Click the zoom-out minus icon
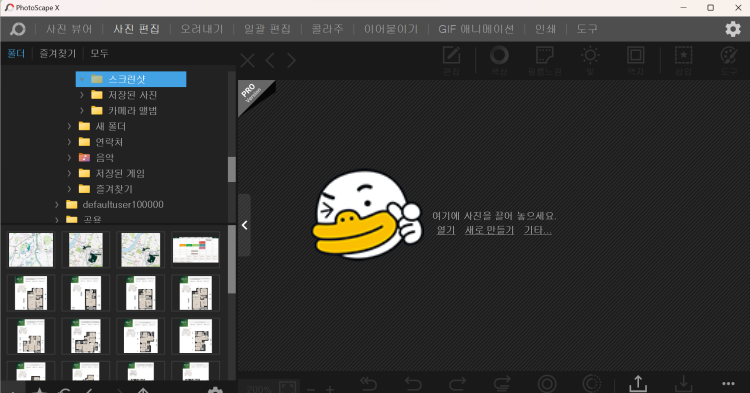Screen dimensions: 750x393 click(311, 389)
